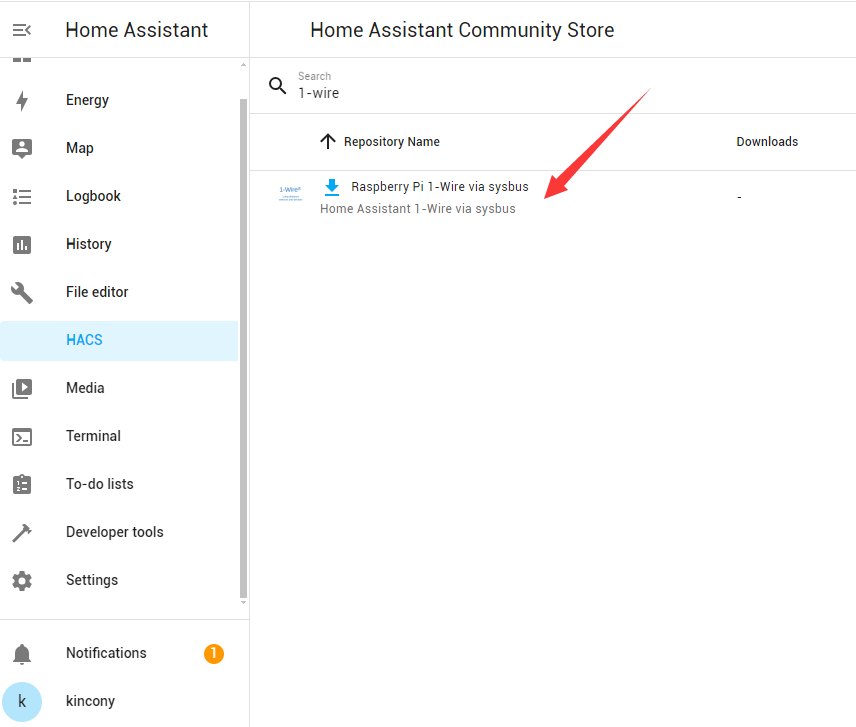Click the Terminal console icon

click(22, 436)
